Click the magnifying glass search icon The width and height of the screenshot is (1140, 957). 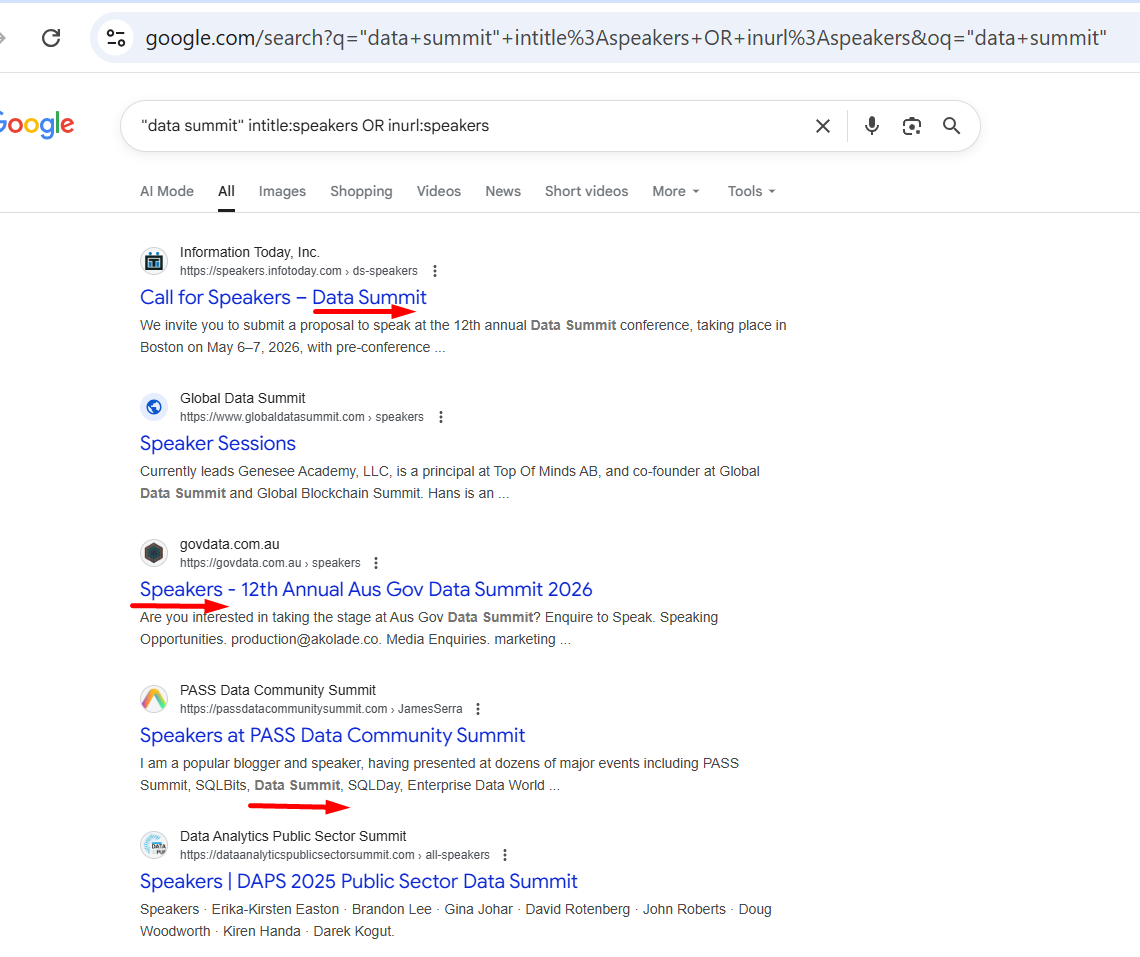(951, 126)
